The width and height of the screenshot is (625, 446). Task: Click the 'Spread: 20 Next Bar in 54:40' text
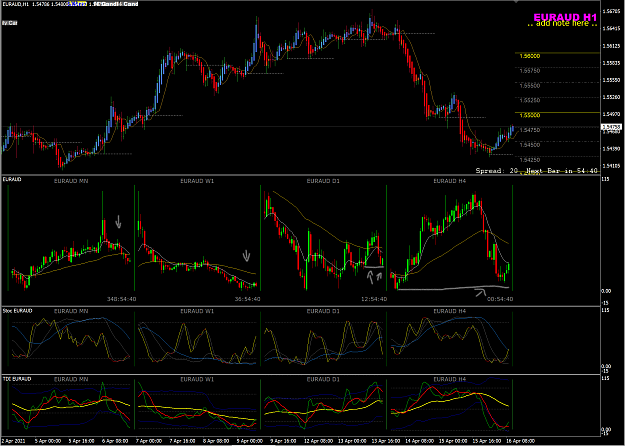[537, 171]
